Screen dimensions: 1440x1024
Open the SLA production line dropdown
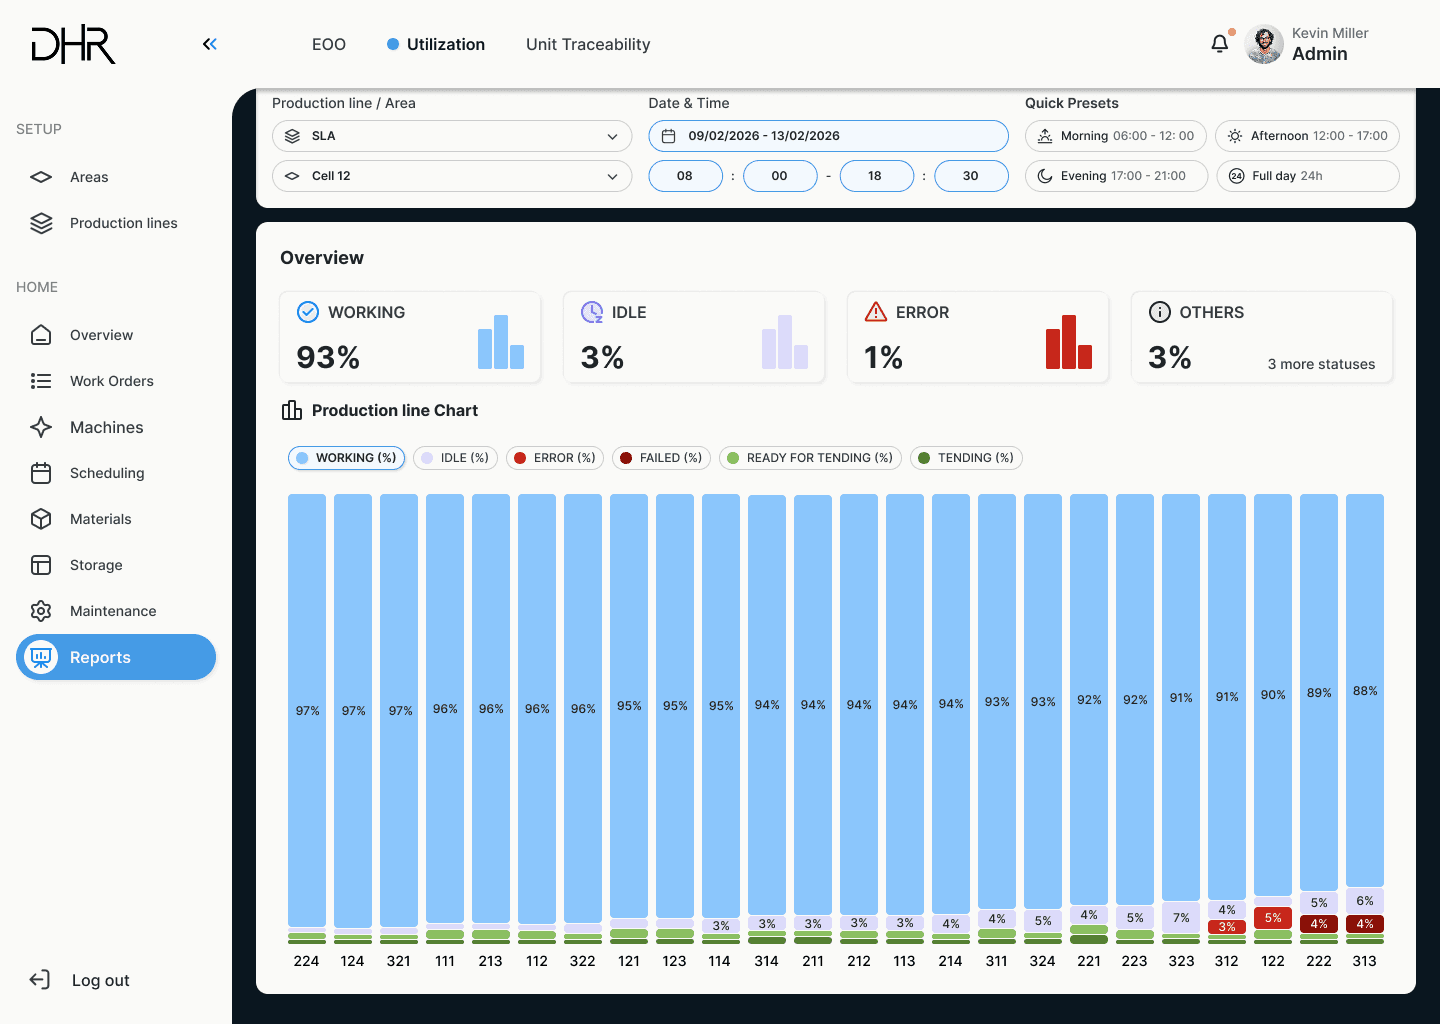pyautogui.click(x=452, y=135)
